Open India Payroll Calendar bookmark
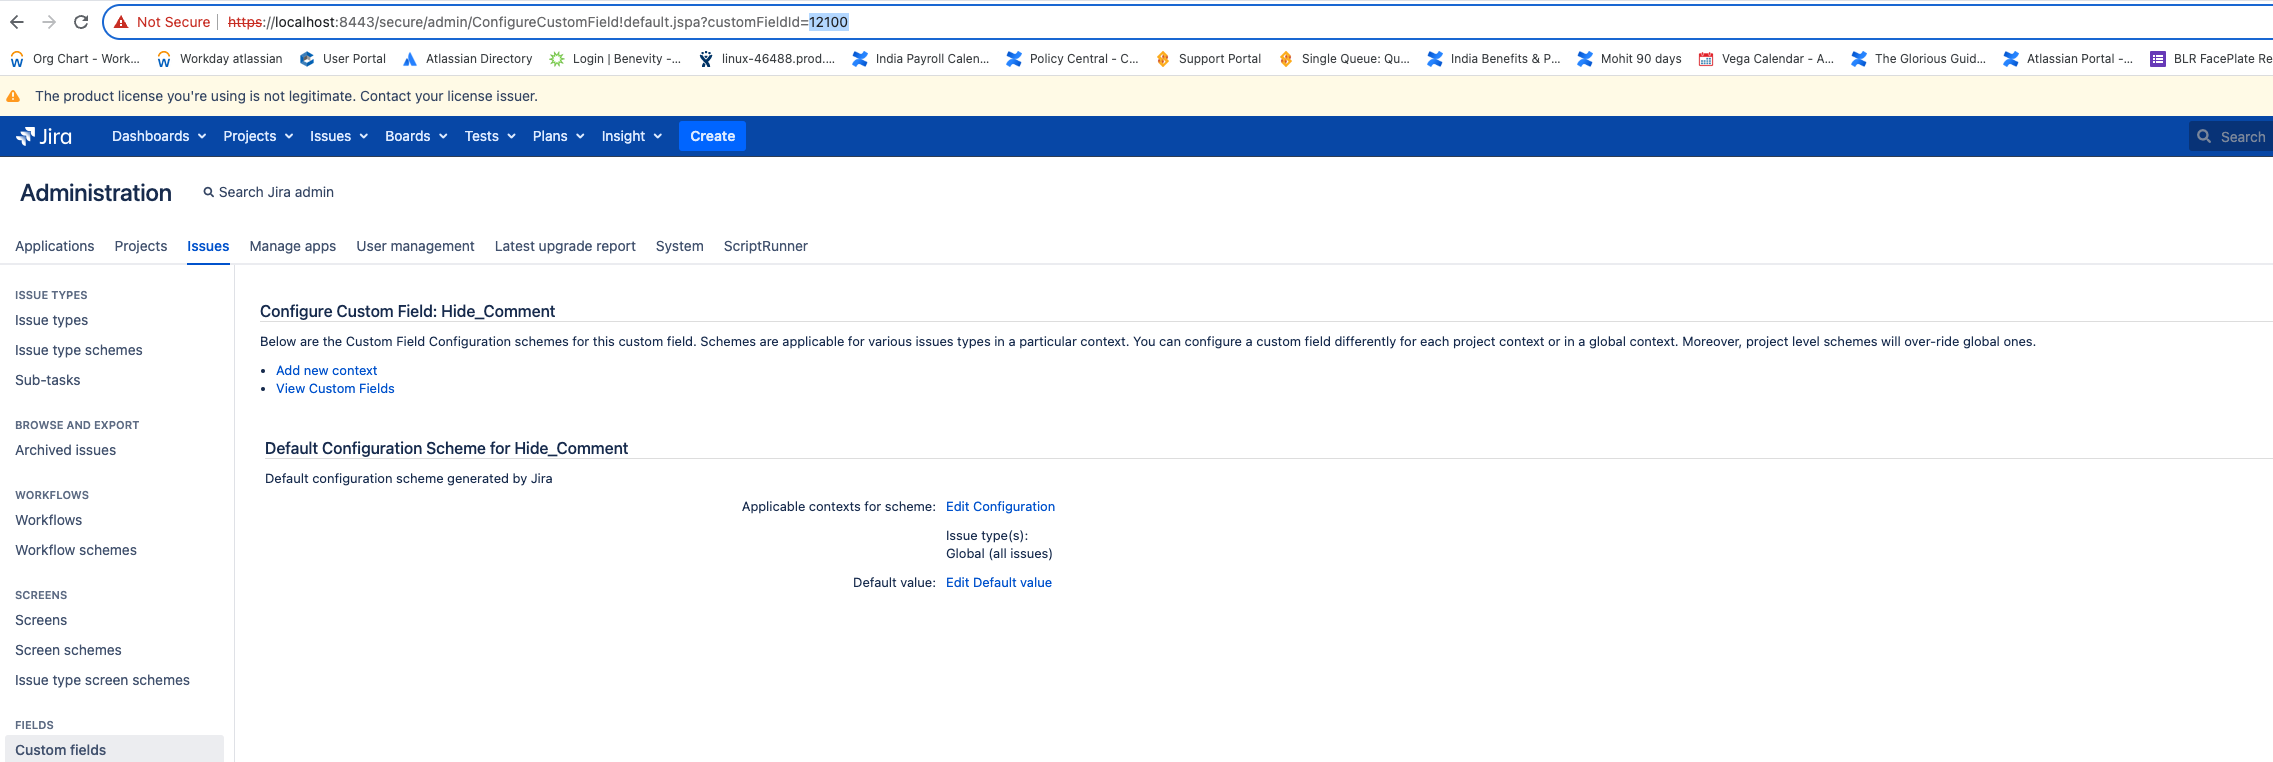 pyautogui.click(x=920, y=59)
